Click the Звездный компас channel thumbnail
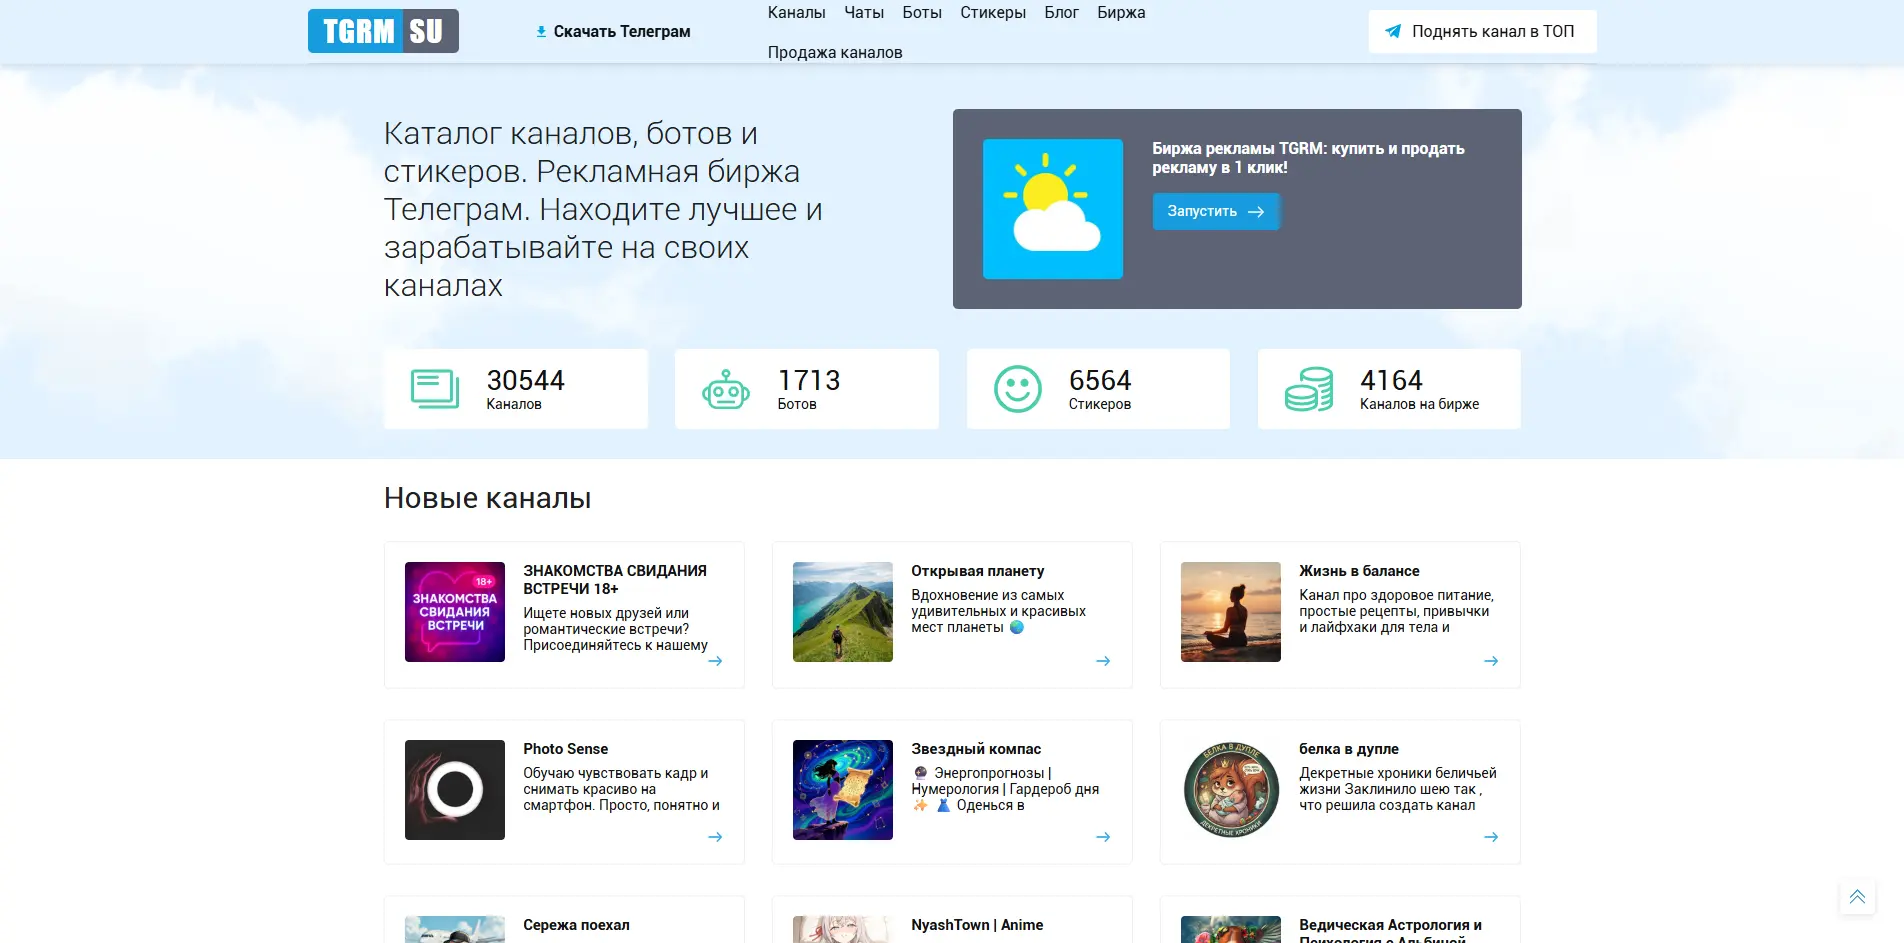 [x=842, y=790]
